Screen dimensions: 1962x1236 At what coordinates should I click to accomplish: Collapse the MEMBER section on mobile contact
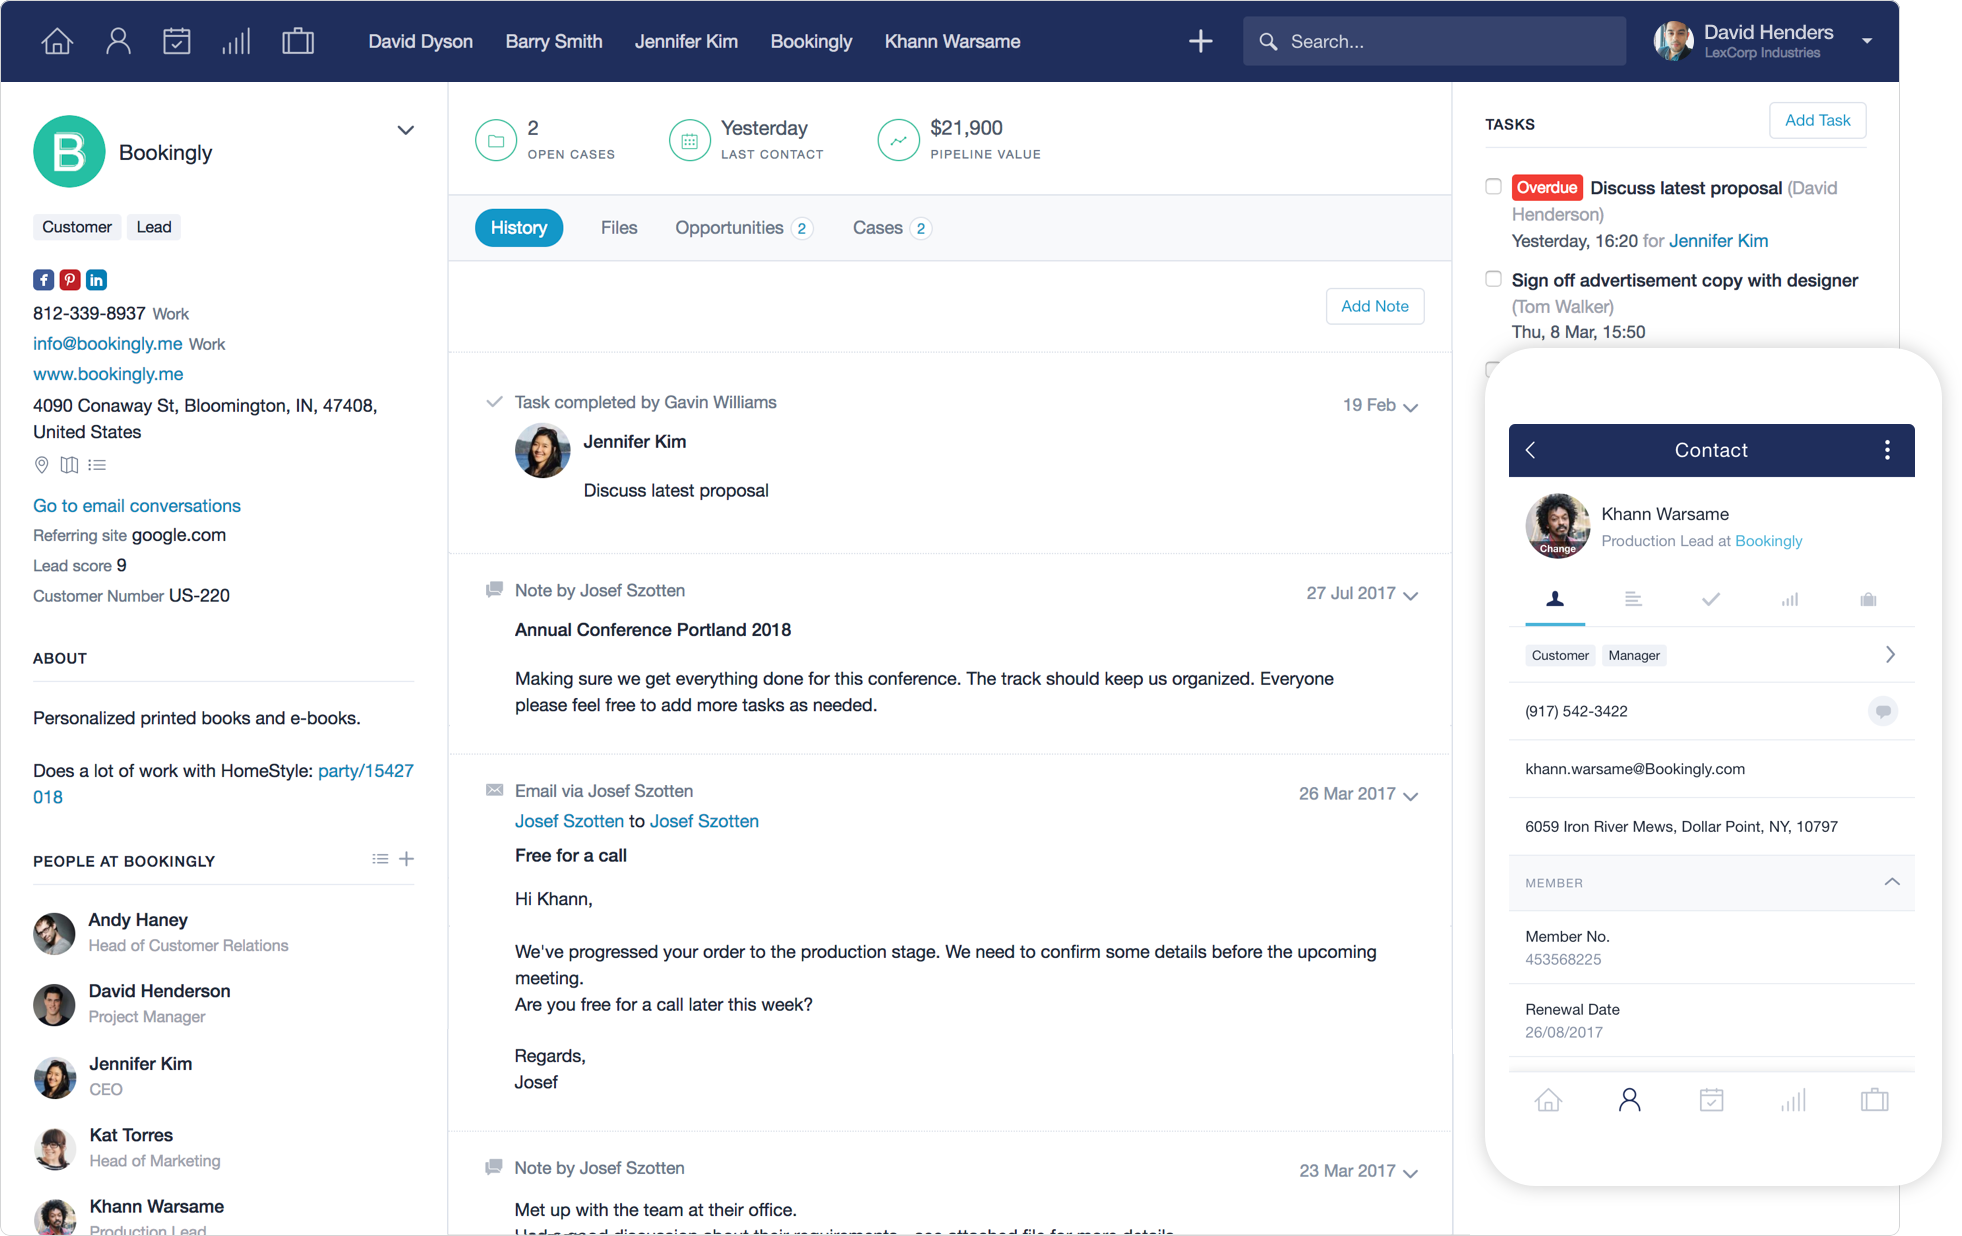coord(1892,882)
